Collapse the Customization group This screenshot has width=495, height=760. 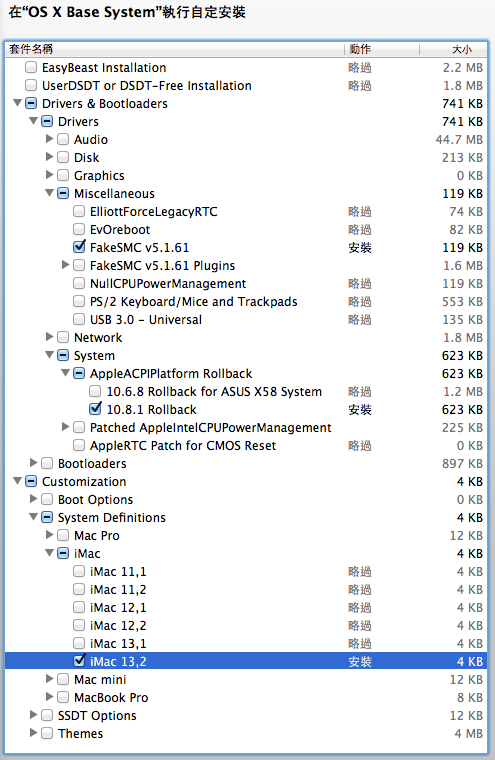pyautogui.click(x=17, y=481)
